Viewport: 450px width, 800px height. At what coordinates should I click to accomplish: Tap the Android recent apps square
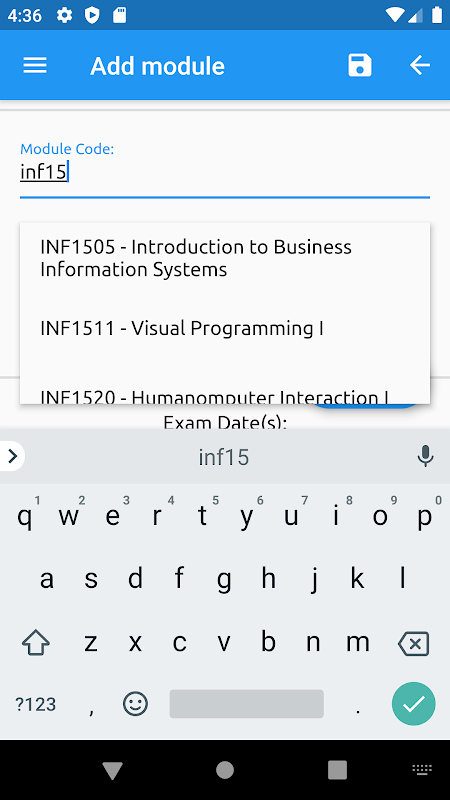(337, 770)
